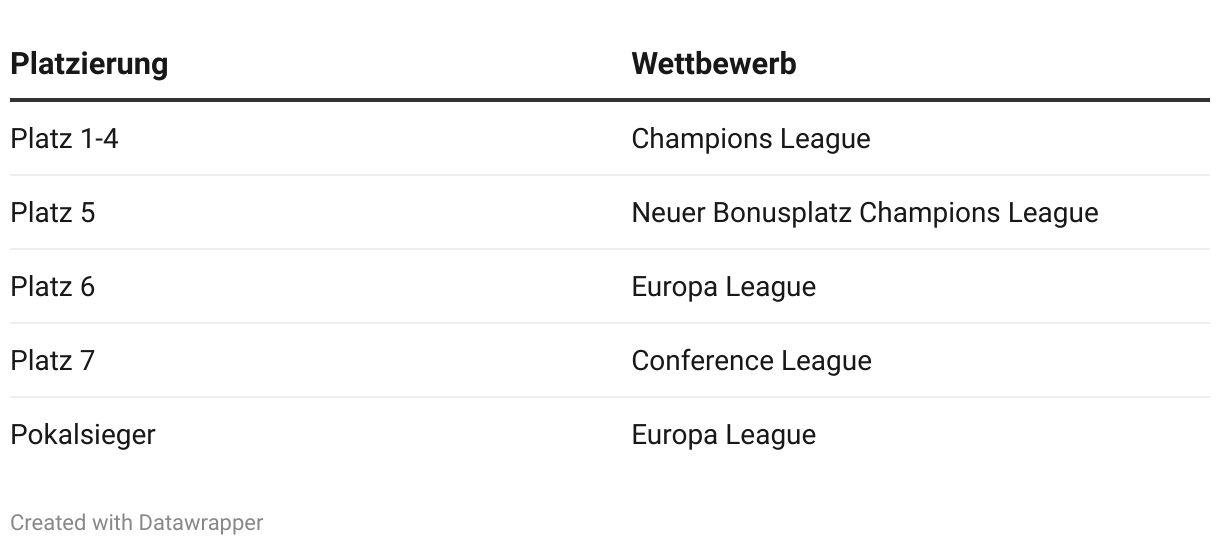The height and width of the screenshot is (546, 1220).
Task: Select the Champions League cell for Platz 1-4
Action: 750,139
